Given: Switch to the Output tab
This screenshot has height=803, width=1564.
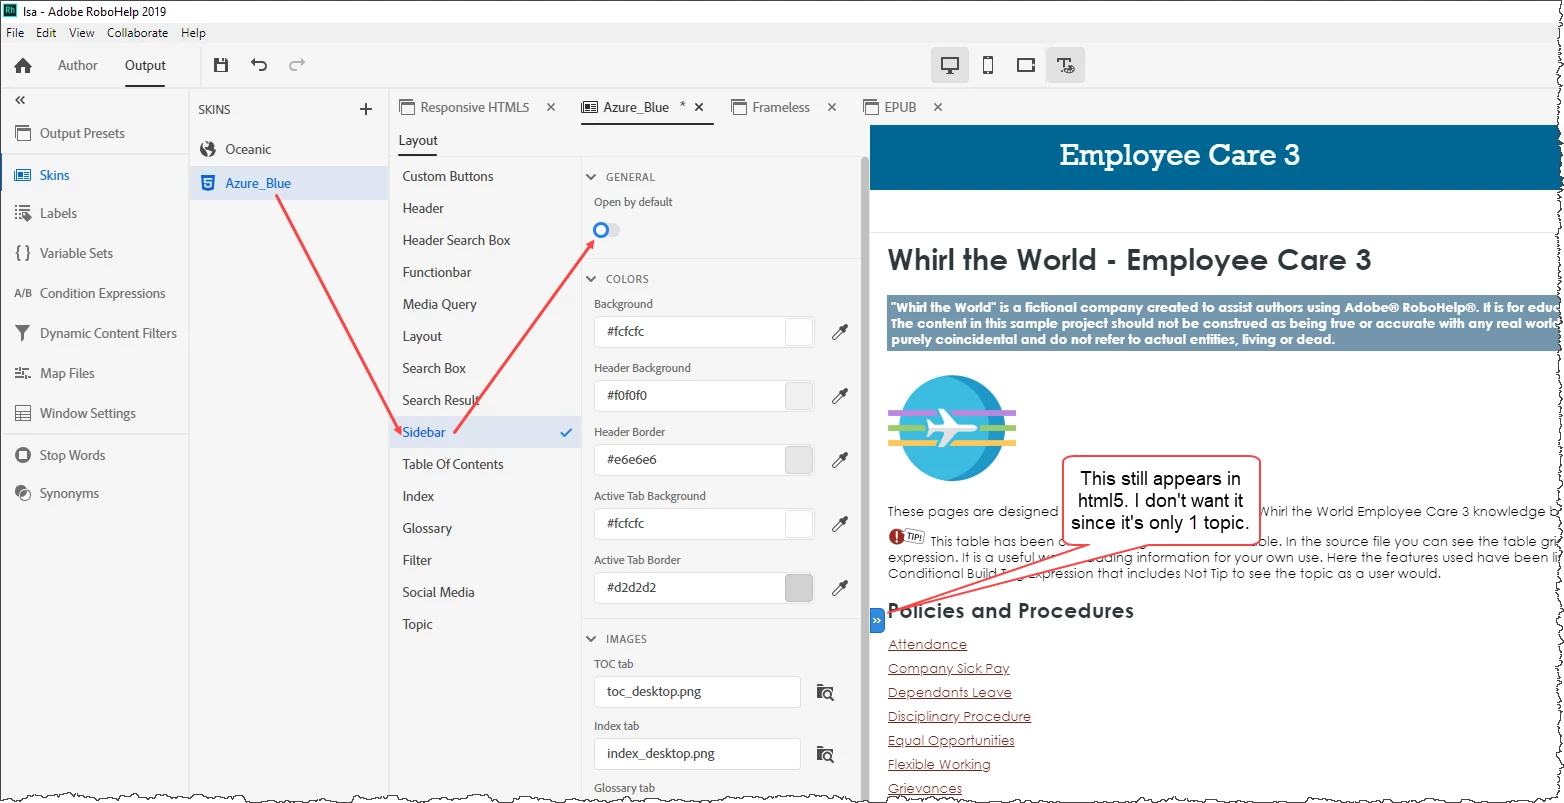Looking at the screenshot, I should (145, 65).
